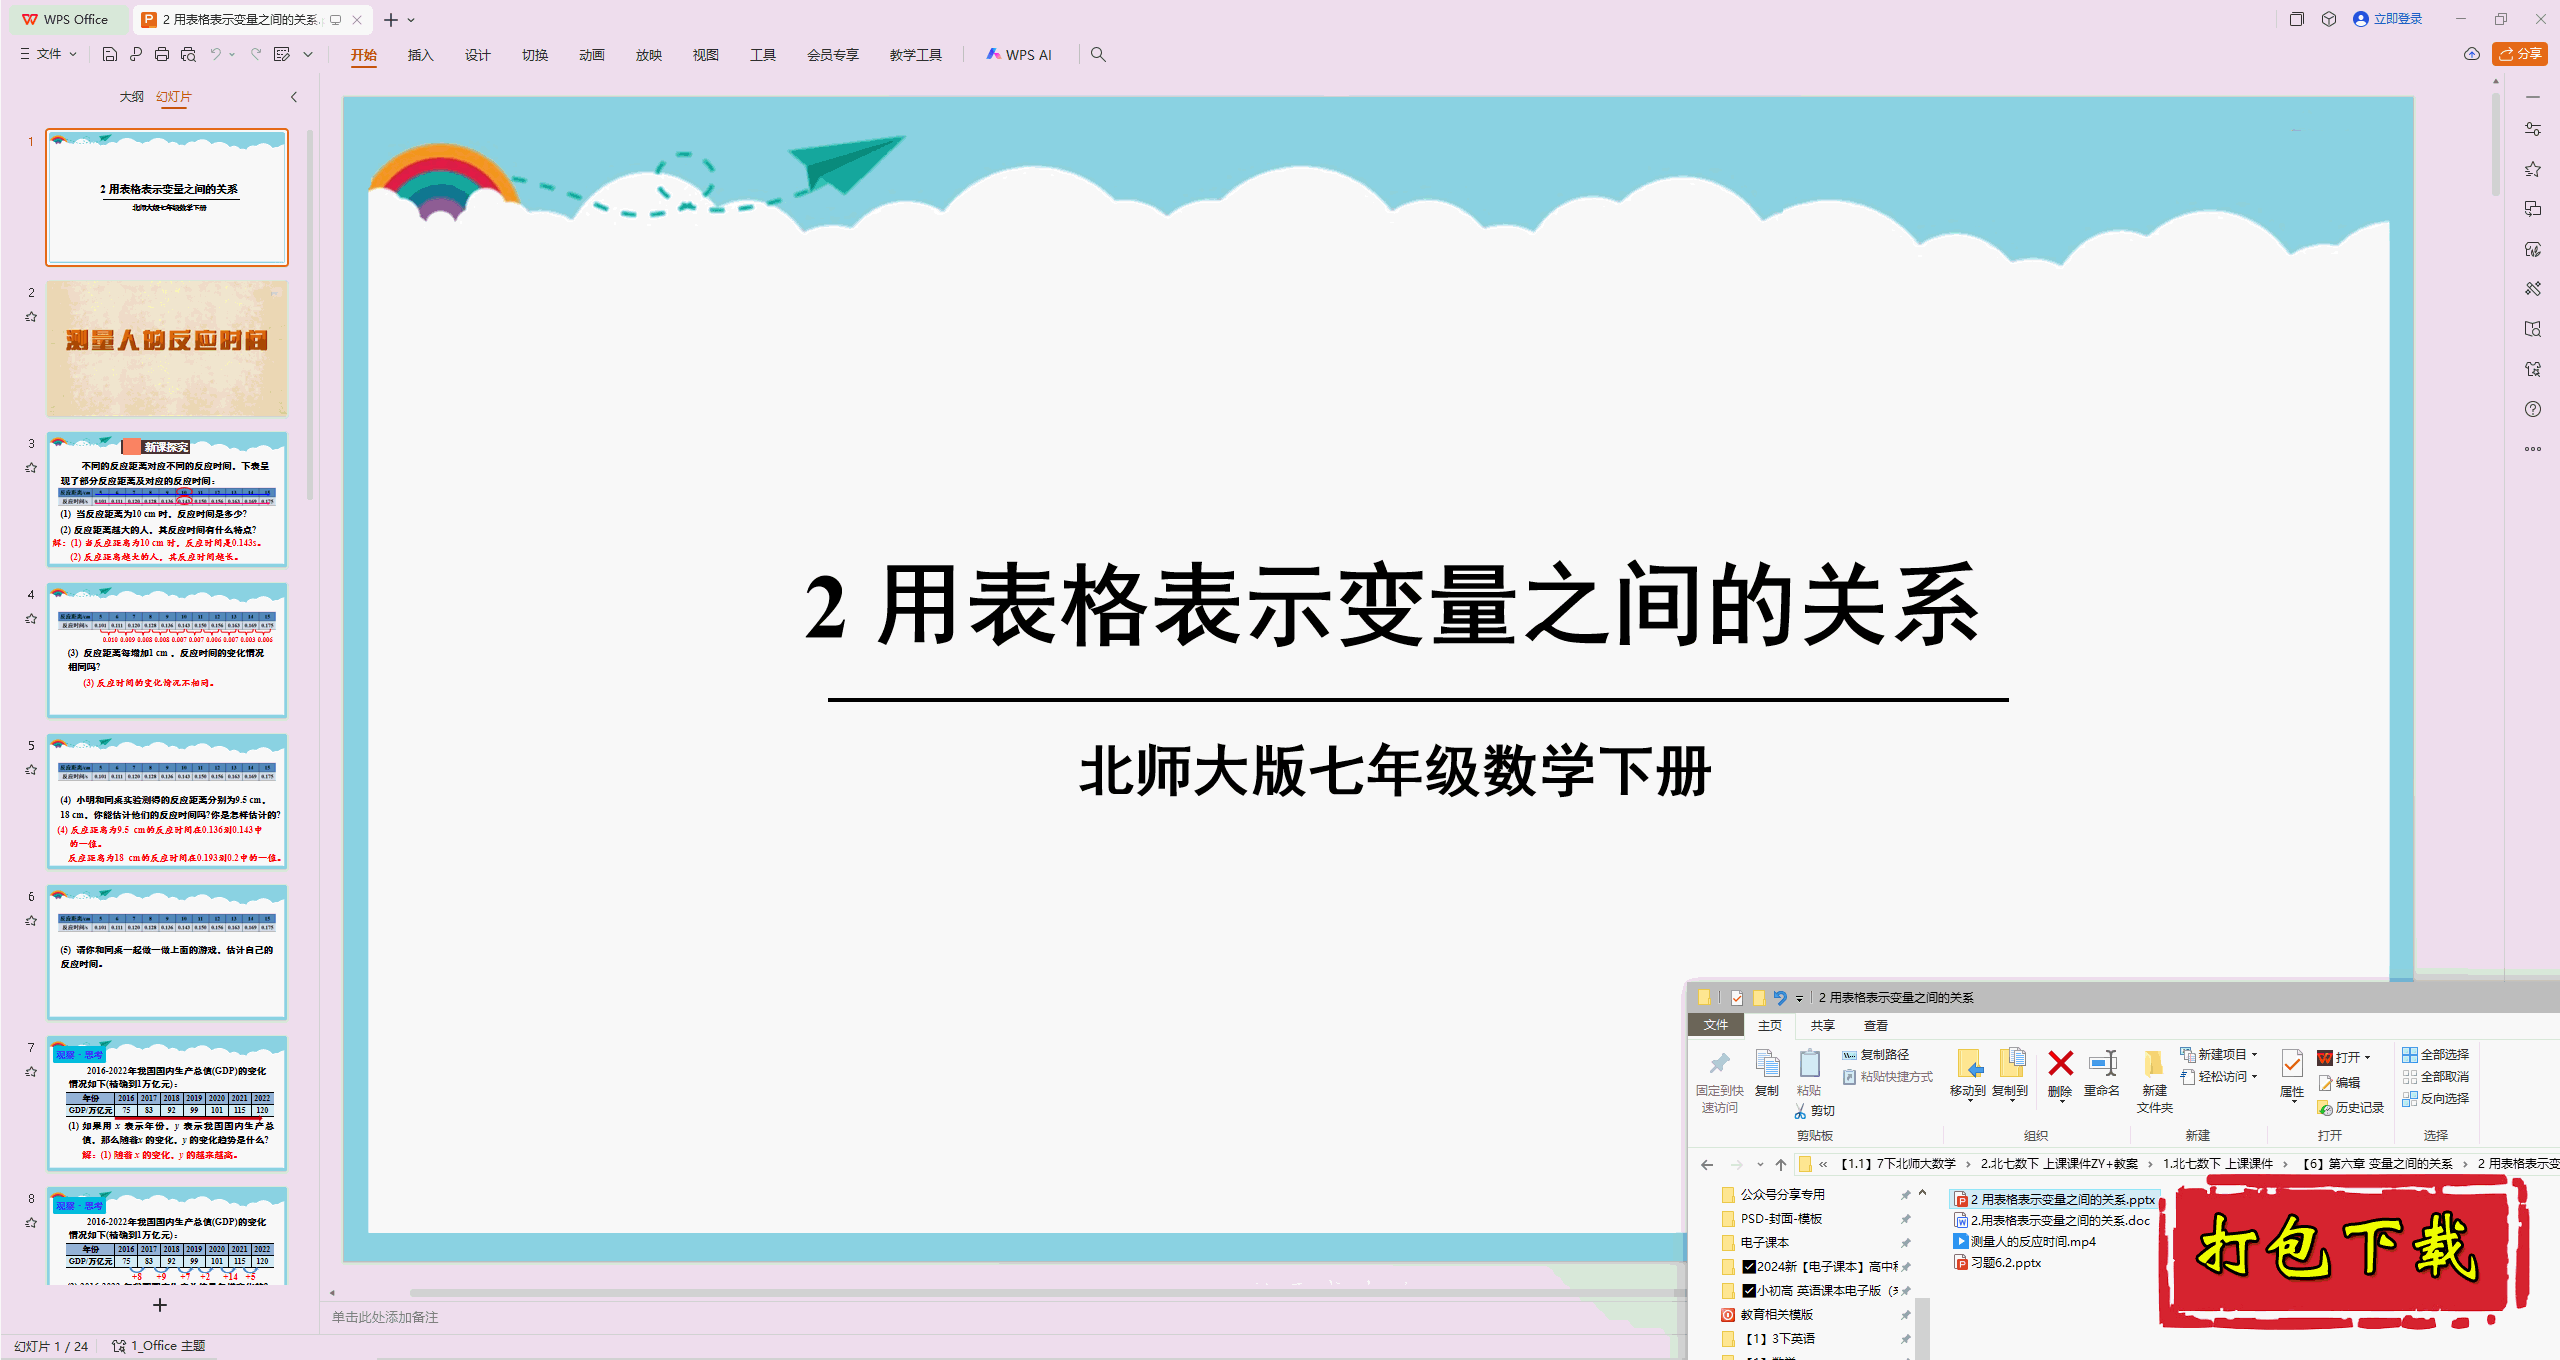Viewport: 2560px width, 1360px height.
Task: Click the Redo arrow icon
Action: pyautogui.click(x=256, y=54)
